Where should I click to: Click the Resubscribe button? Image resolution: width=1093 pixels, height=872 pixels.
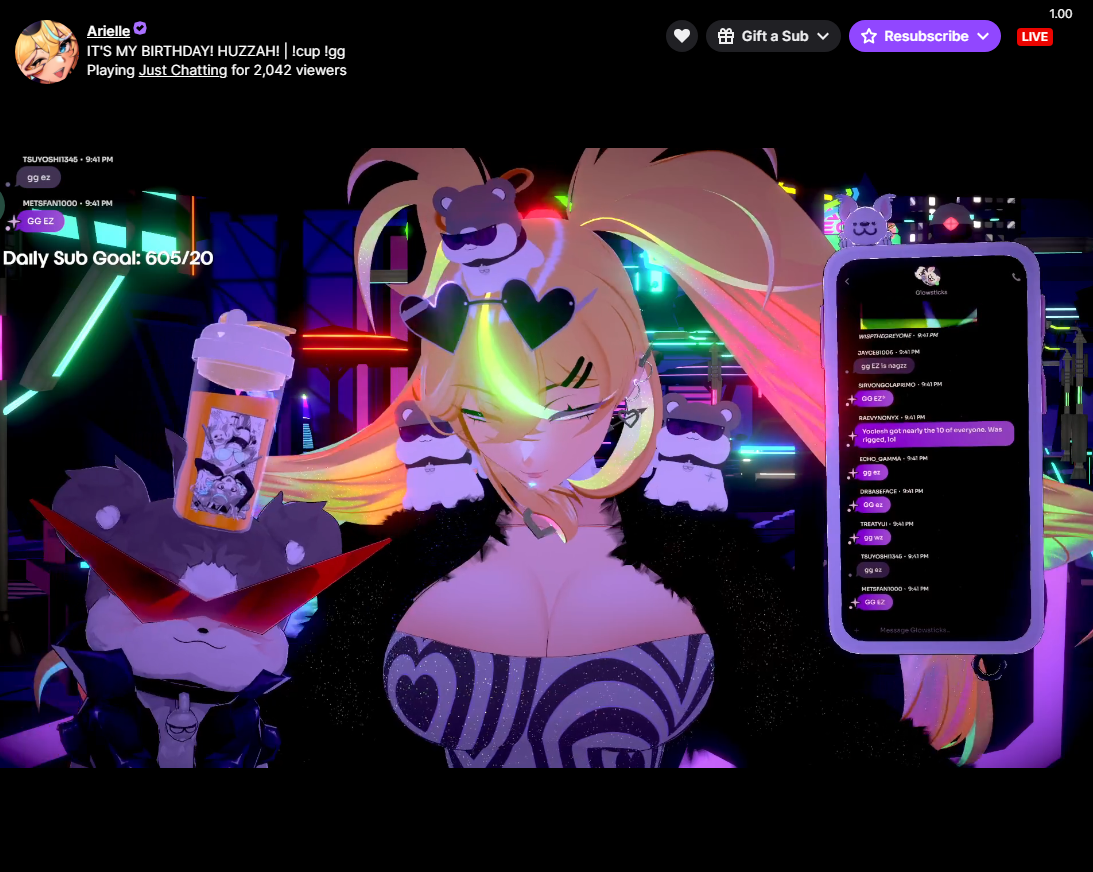(x=924, y=36)
